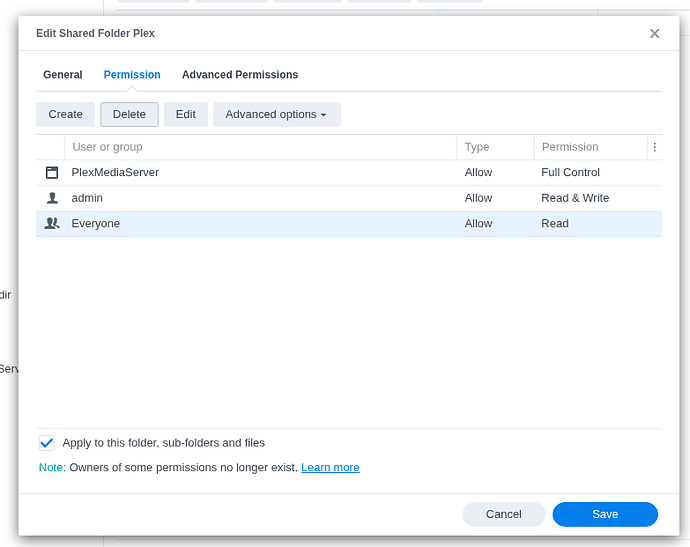
Task: Toggle Apply to this folder, sub-folders checkbox
Action: click(47, 443)
